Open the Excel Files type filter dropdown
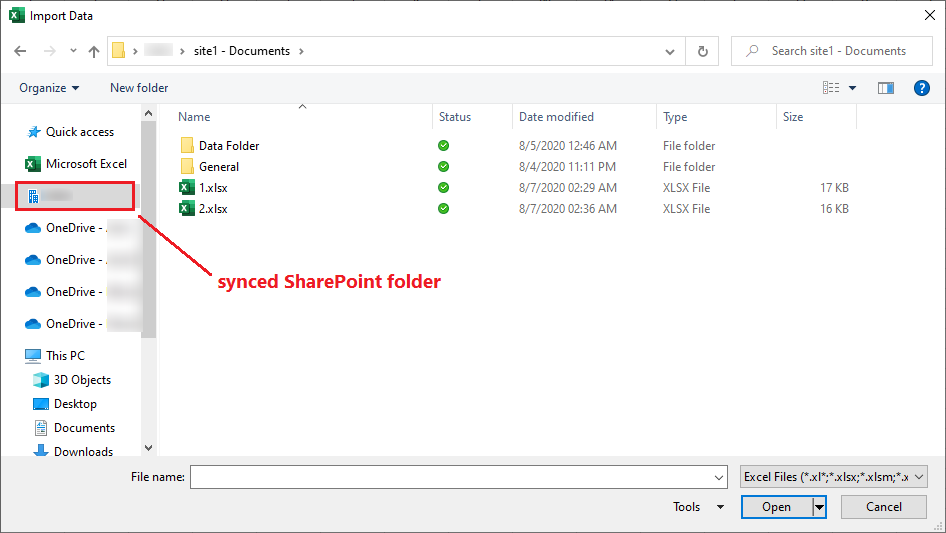 click(x=834, y=477)
